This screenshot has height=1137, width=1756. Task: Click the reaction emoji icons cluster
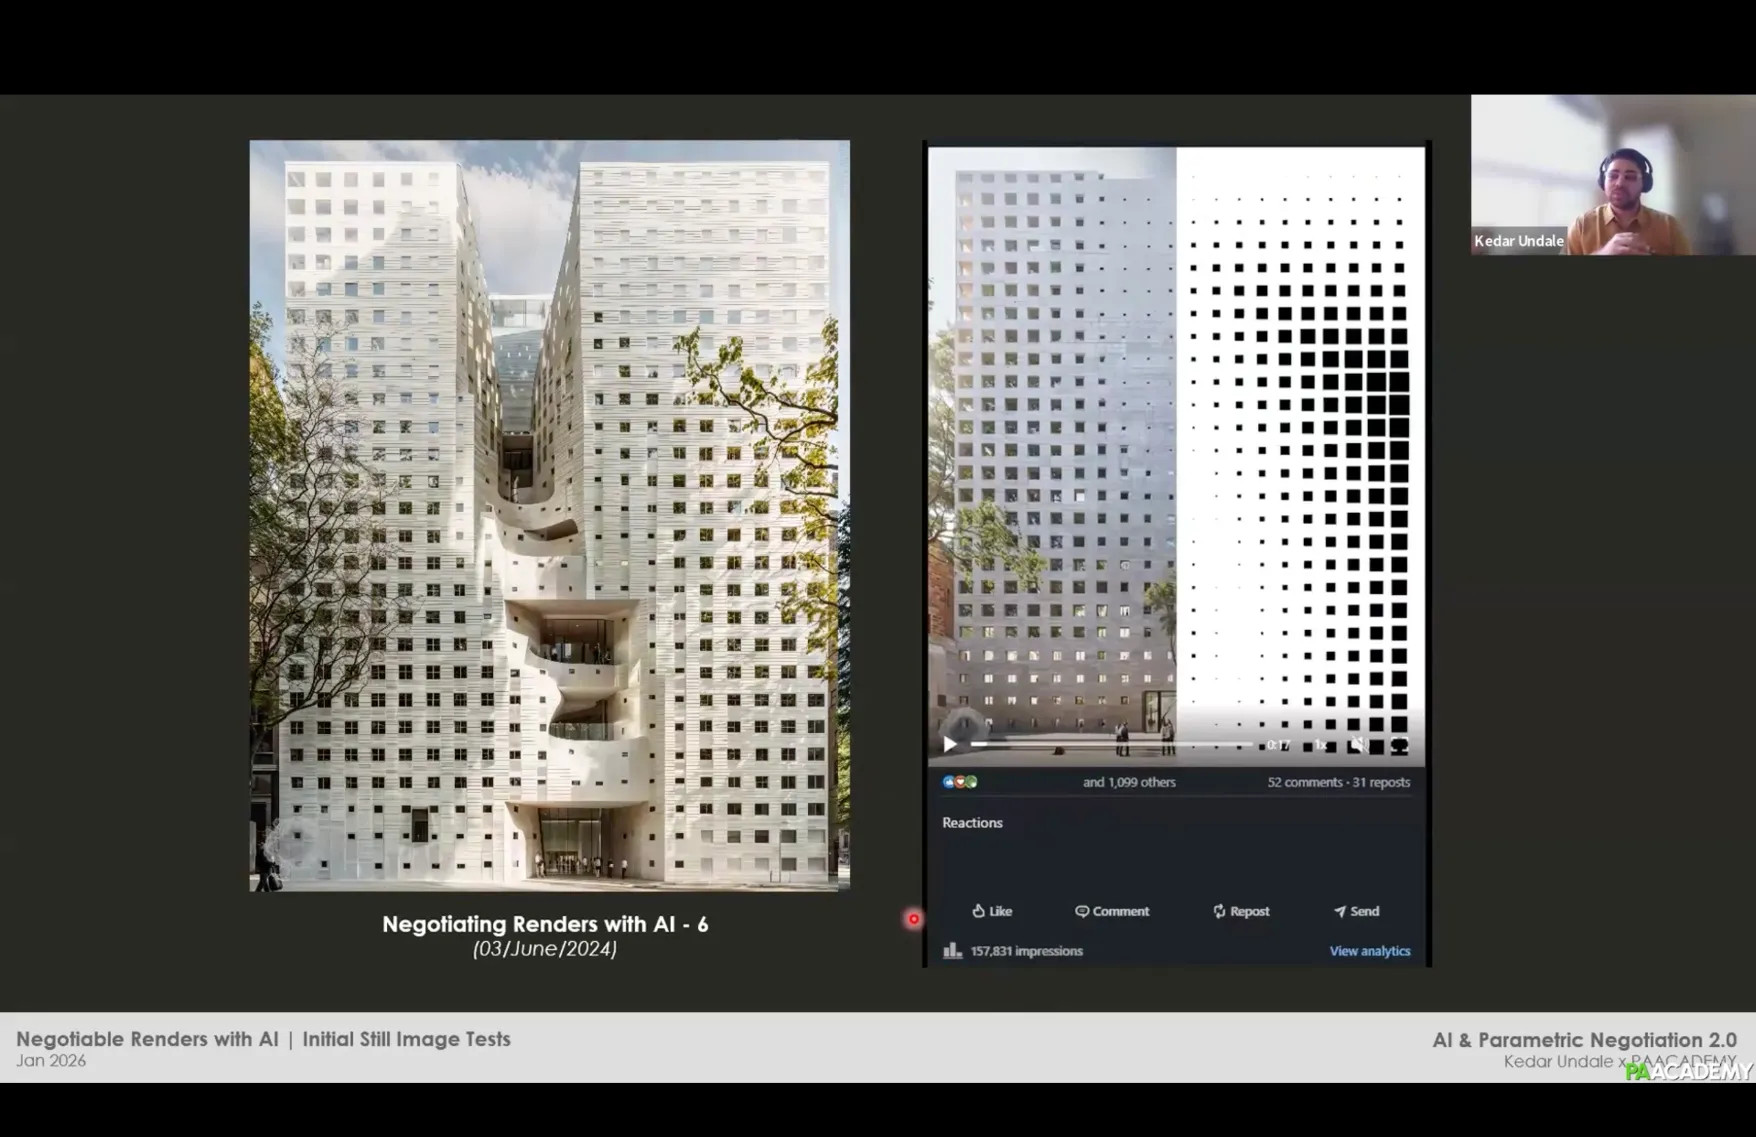pos(960,782)
